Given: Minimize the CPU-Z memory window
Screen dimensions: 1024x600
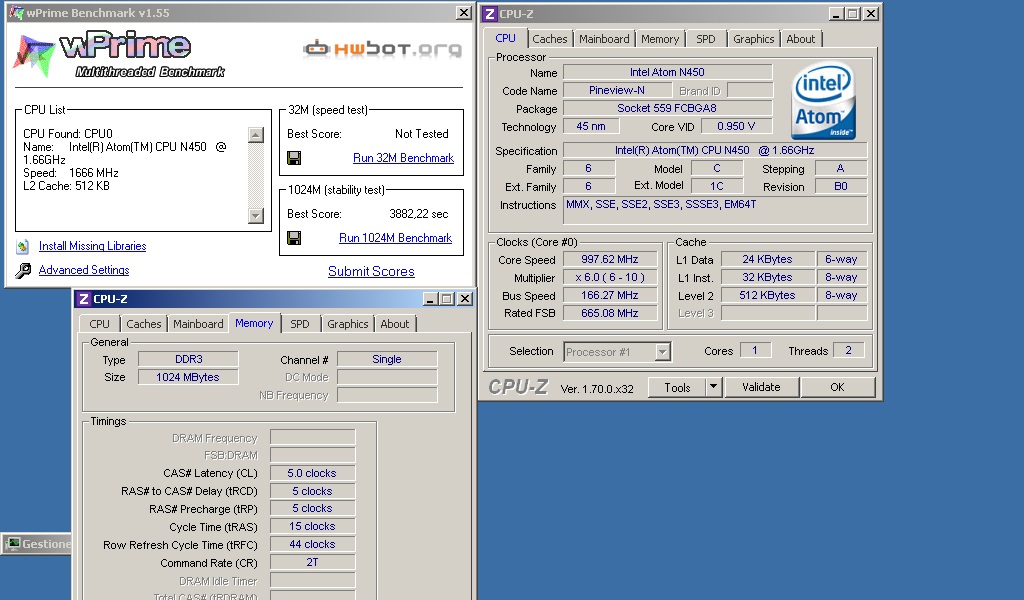Looking at the screenshot, I should tap(430, 299).
